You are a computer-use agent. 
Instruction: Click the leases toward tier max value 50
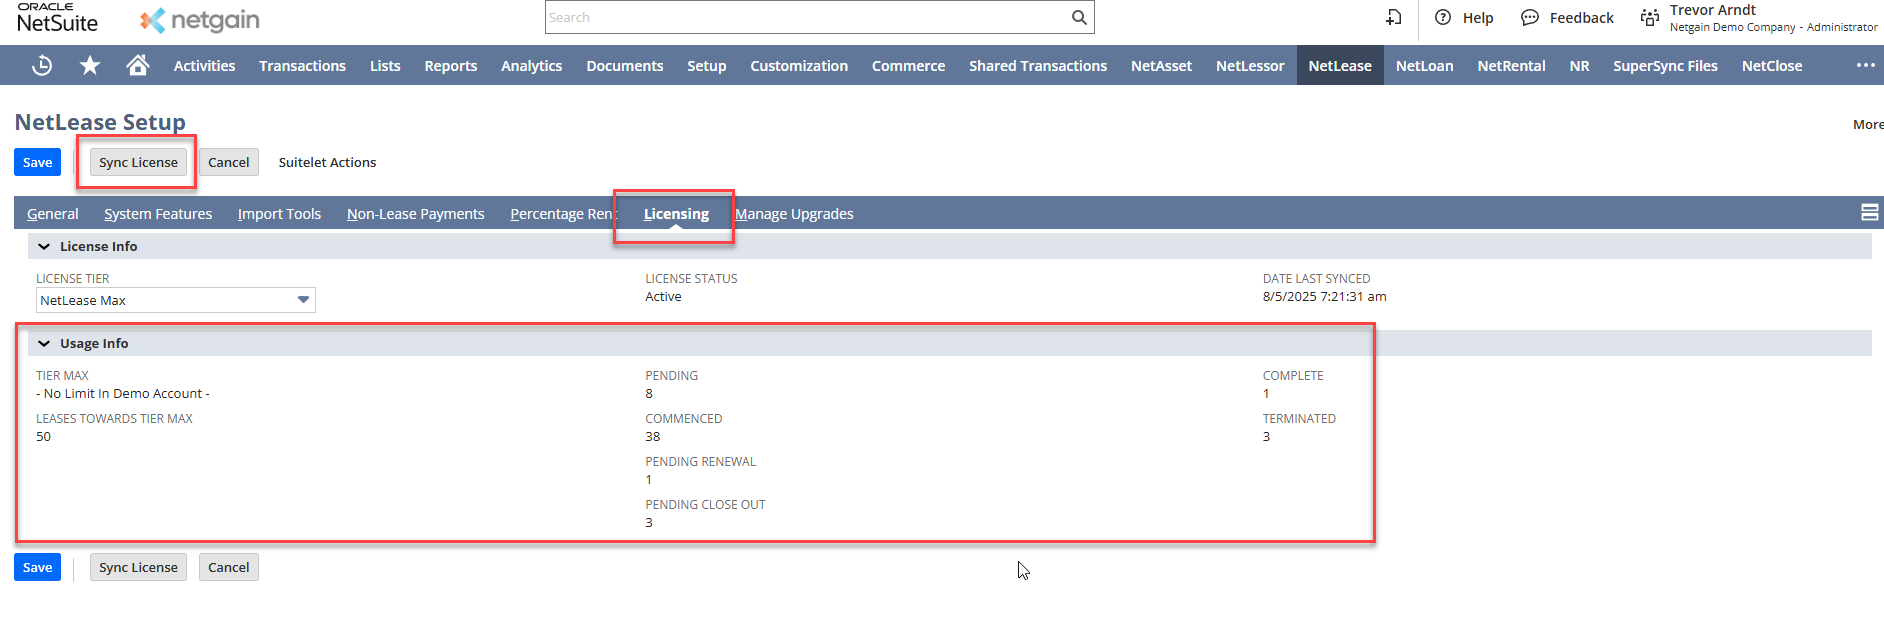pyautogui.click(x=43, y=437)
